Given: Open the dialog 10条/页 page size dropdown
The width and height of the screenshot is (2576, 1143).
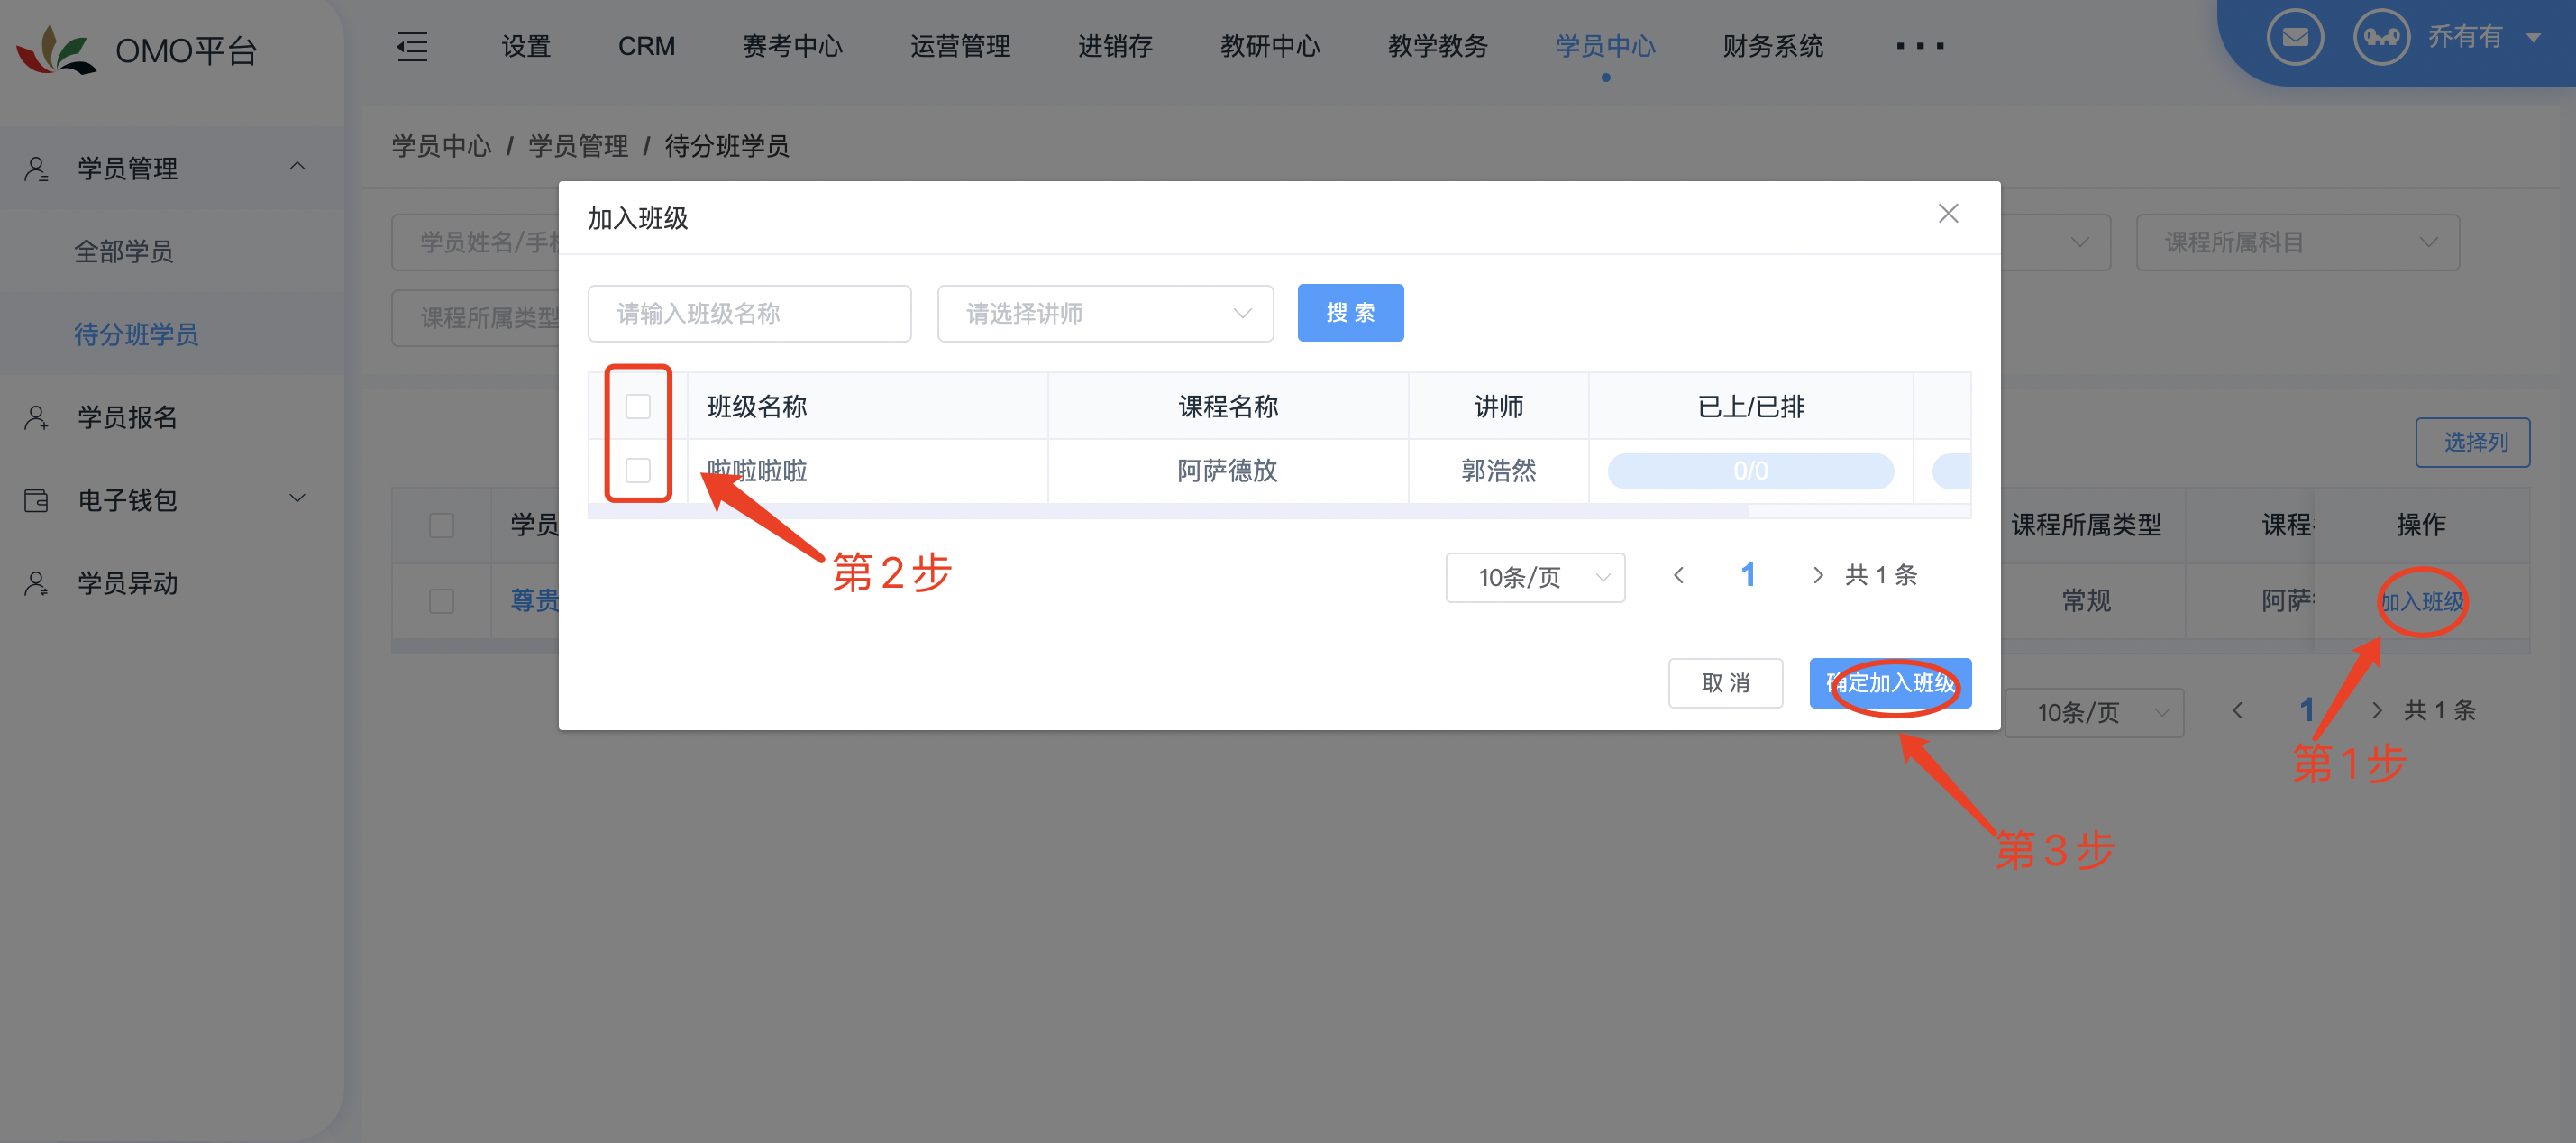Looking at the screenshot, I should 1535,577.
